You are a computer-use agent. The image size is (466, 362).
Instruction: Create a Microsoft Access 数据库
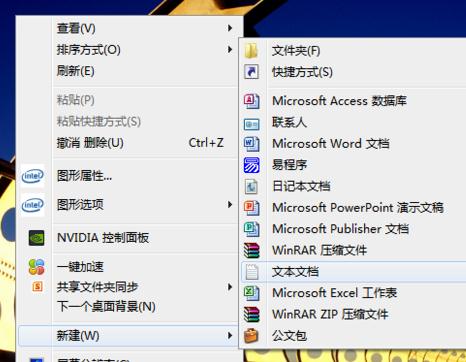(353, 101)
